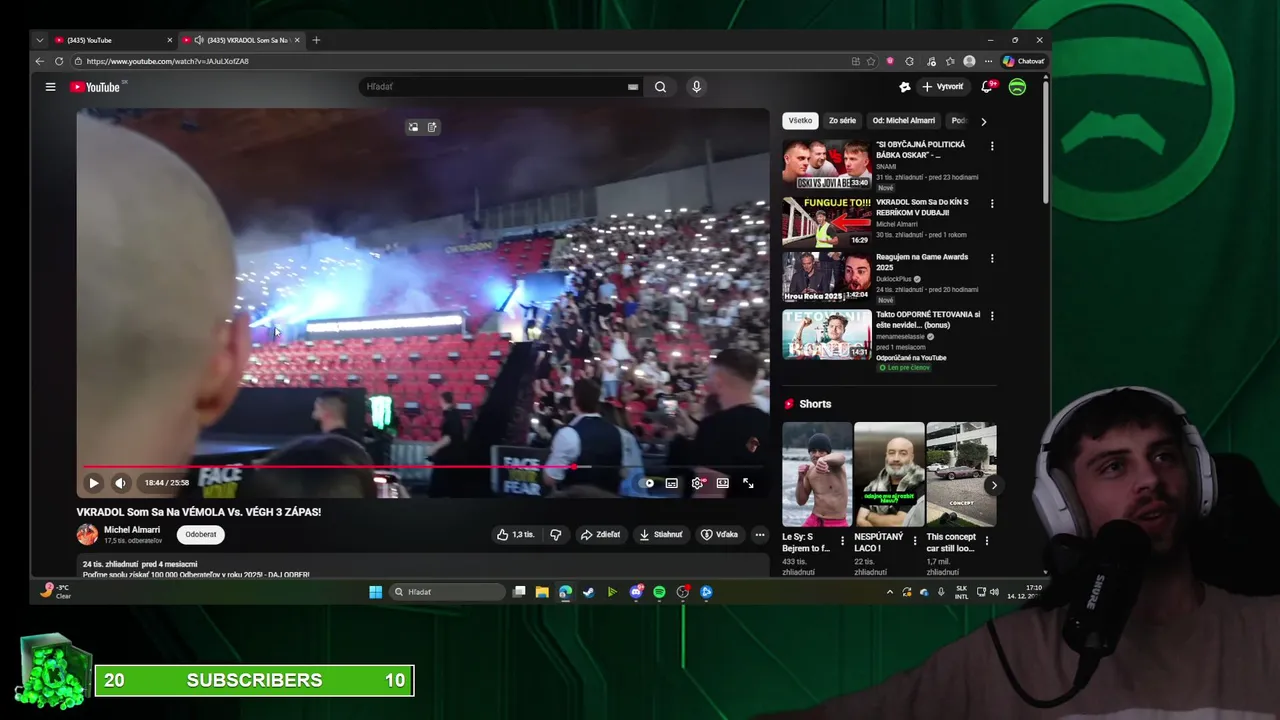1280x720 pixels.
Task: Open the Chatovať Copilot button
Action: 1024,61
